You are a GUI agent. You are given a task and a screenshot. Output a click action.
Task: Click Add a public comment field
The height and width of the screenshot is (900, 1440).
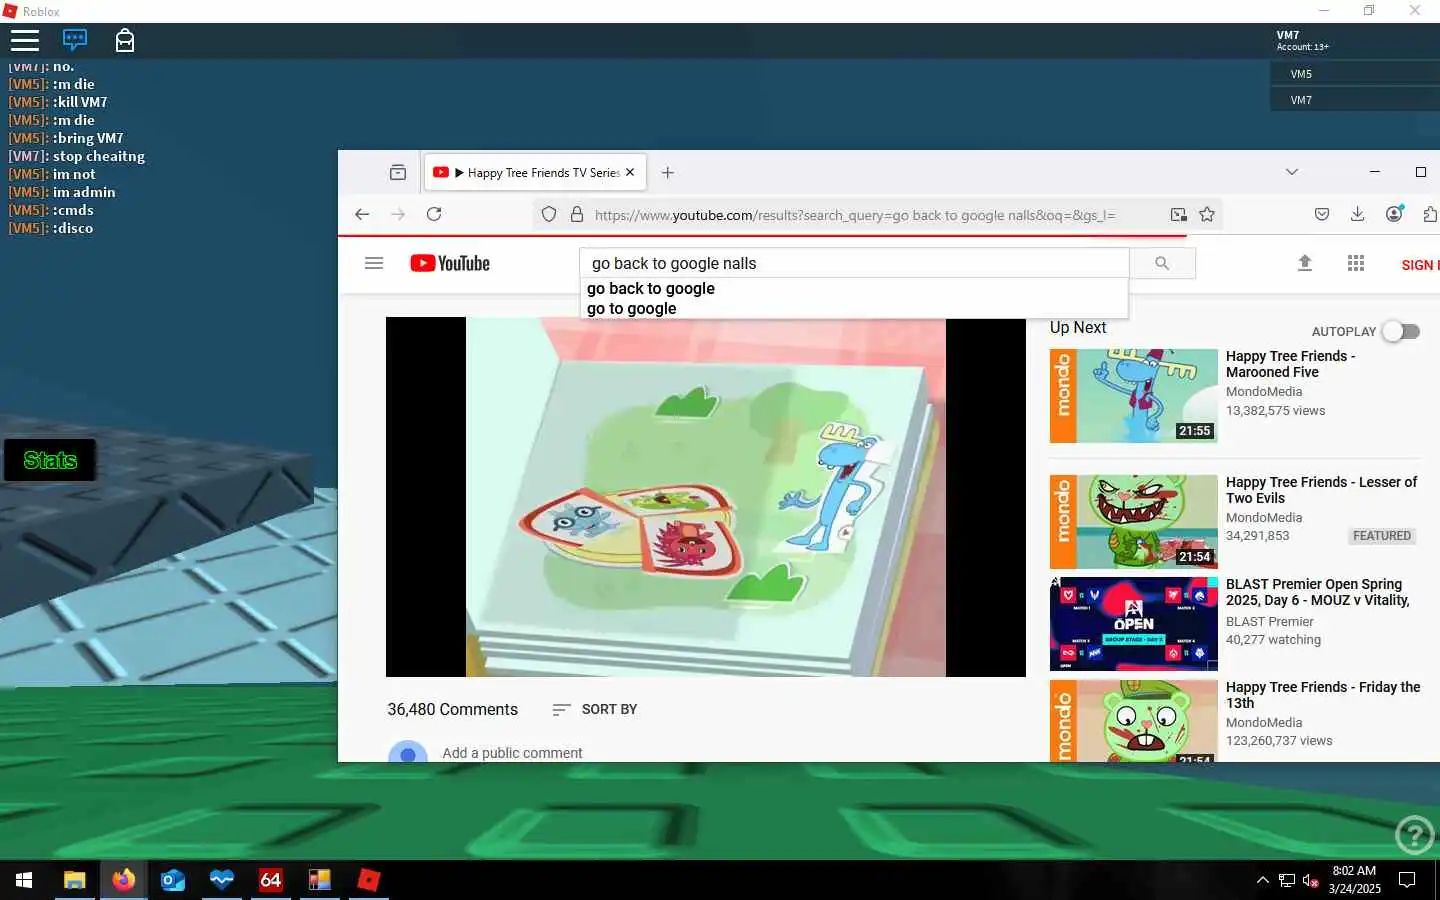click(x=512, y=753)
